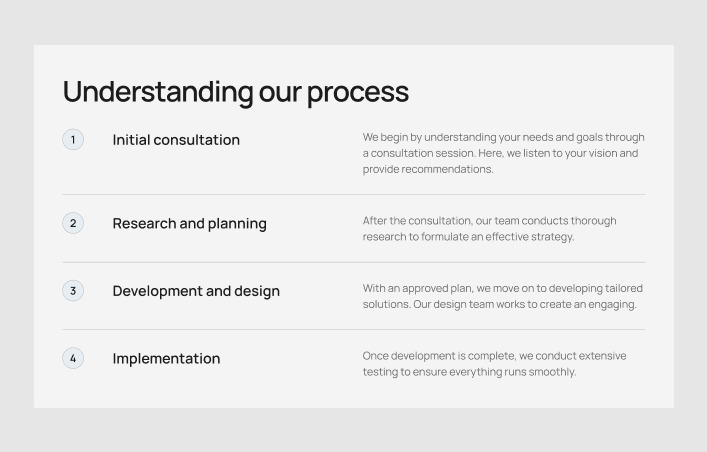Click the line "Once development is complete, we conduct extensive"
The image size is (707, 452).
494,356
